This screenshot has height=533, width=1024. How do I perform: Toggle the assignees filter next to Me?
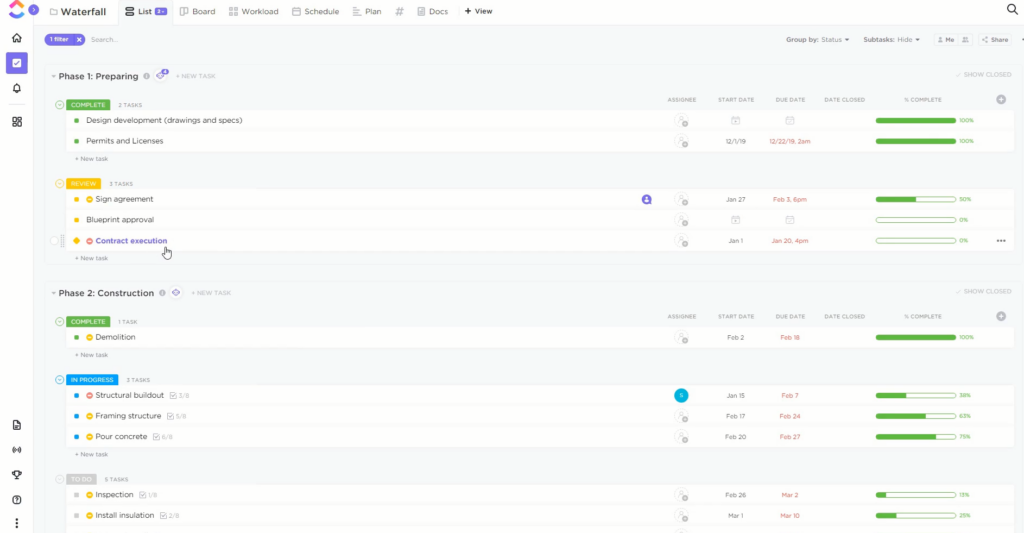pyautogui.click(x=965, y=40)
